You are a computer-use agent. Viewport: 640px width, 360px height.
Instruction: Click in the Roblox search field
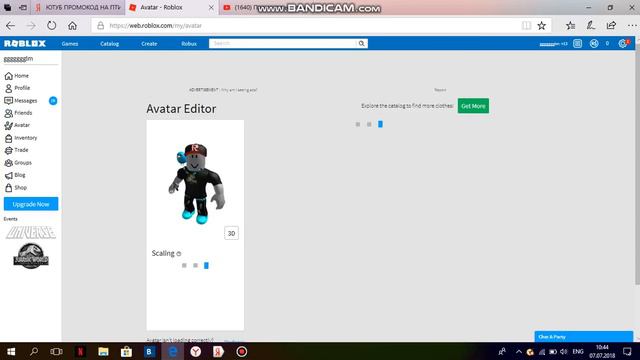tap(283, 43)
